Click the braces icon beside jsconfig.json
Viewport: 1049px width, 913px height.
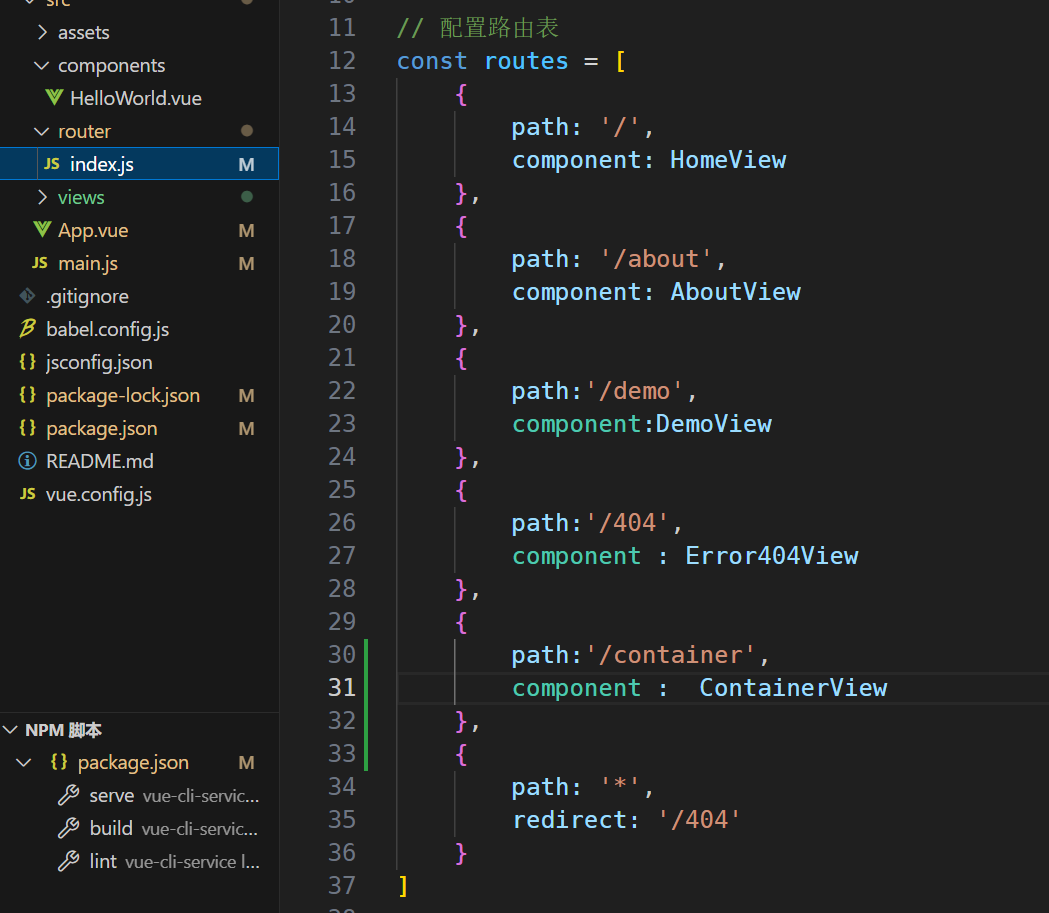coord(27,362)
